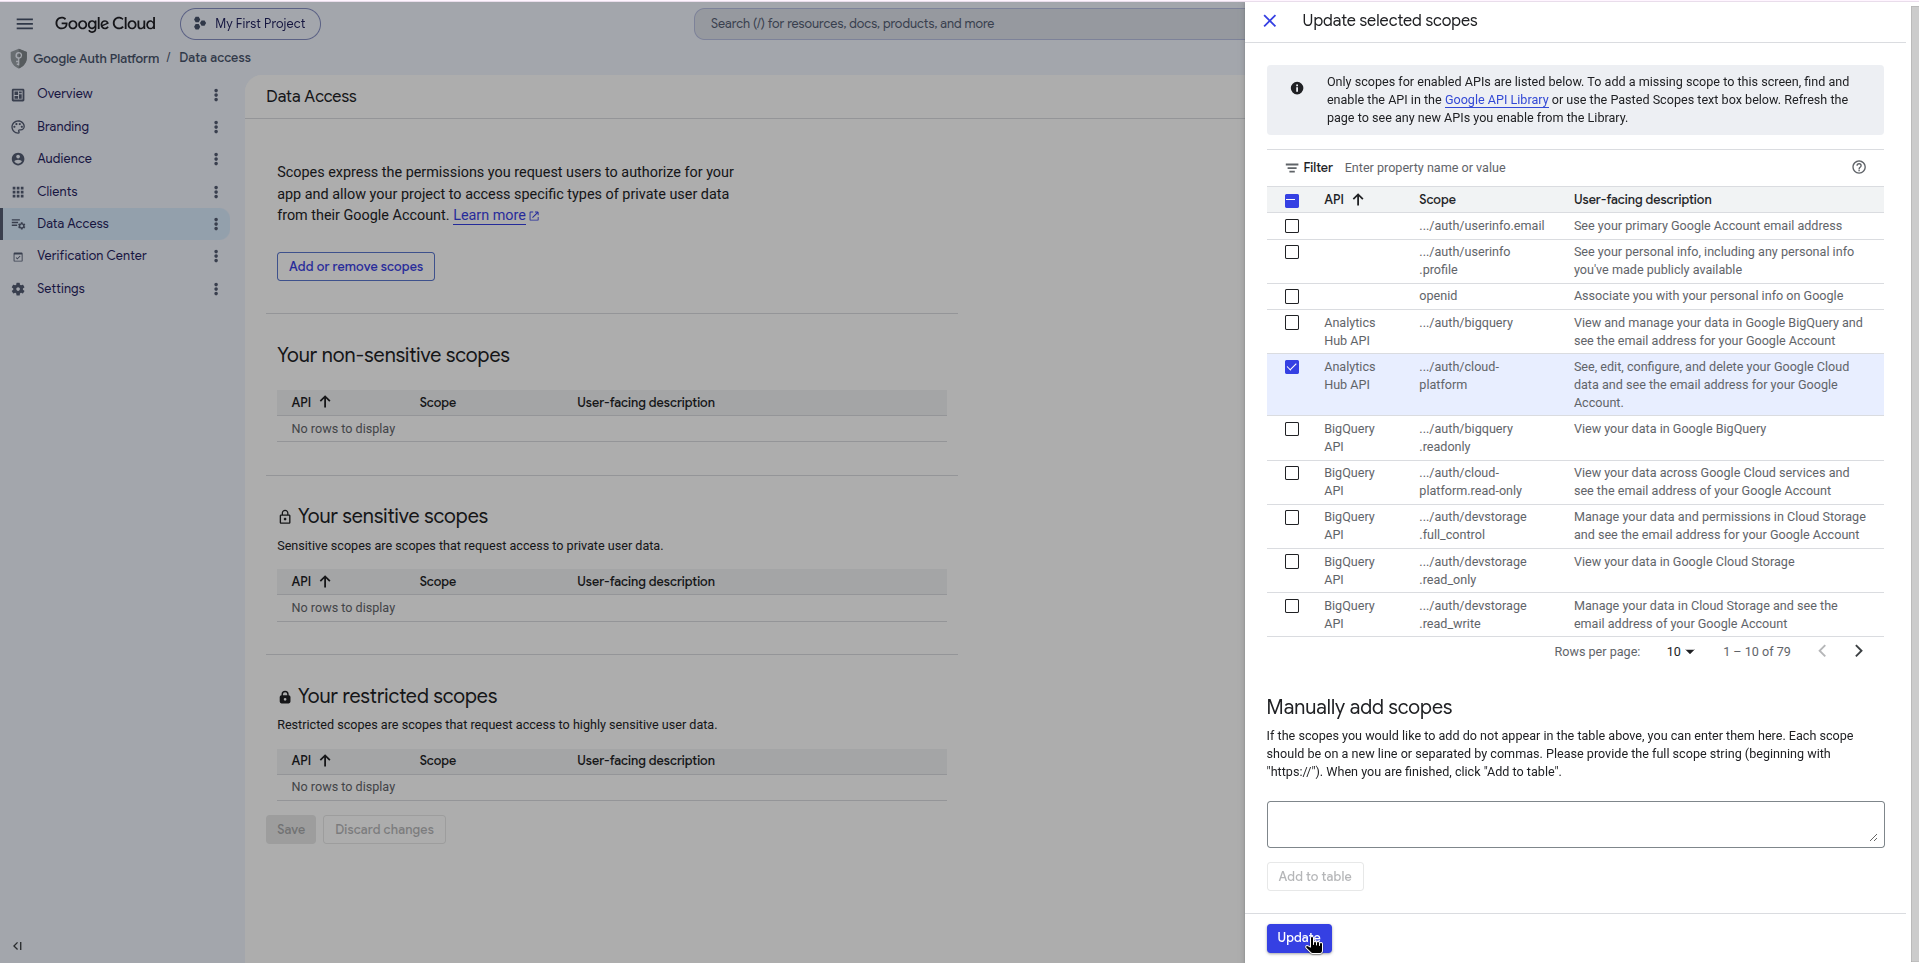Select Data Access in sidebar
Image resolution: width=1919 pixels, height=963 pixels.
click(115, 223)
